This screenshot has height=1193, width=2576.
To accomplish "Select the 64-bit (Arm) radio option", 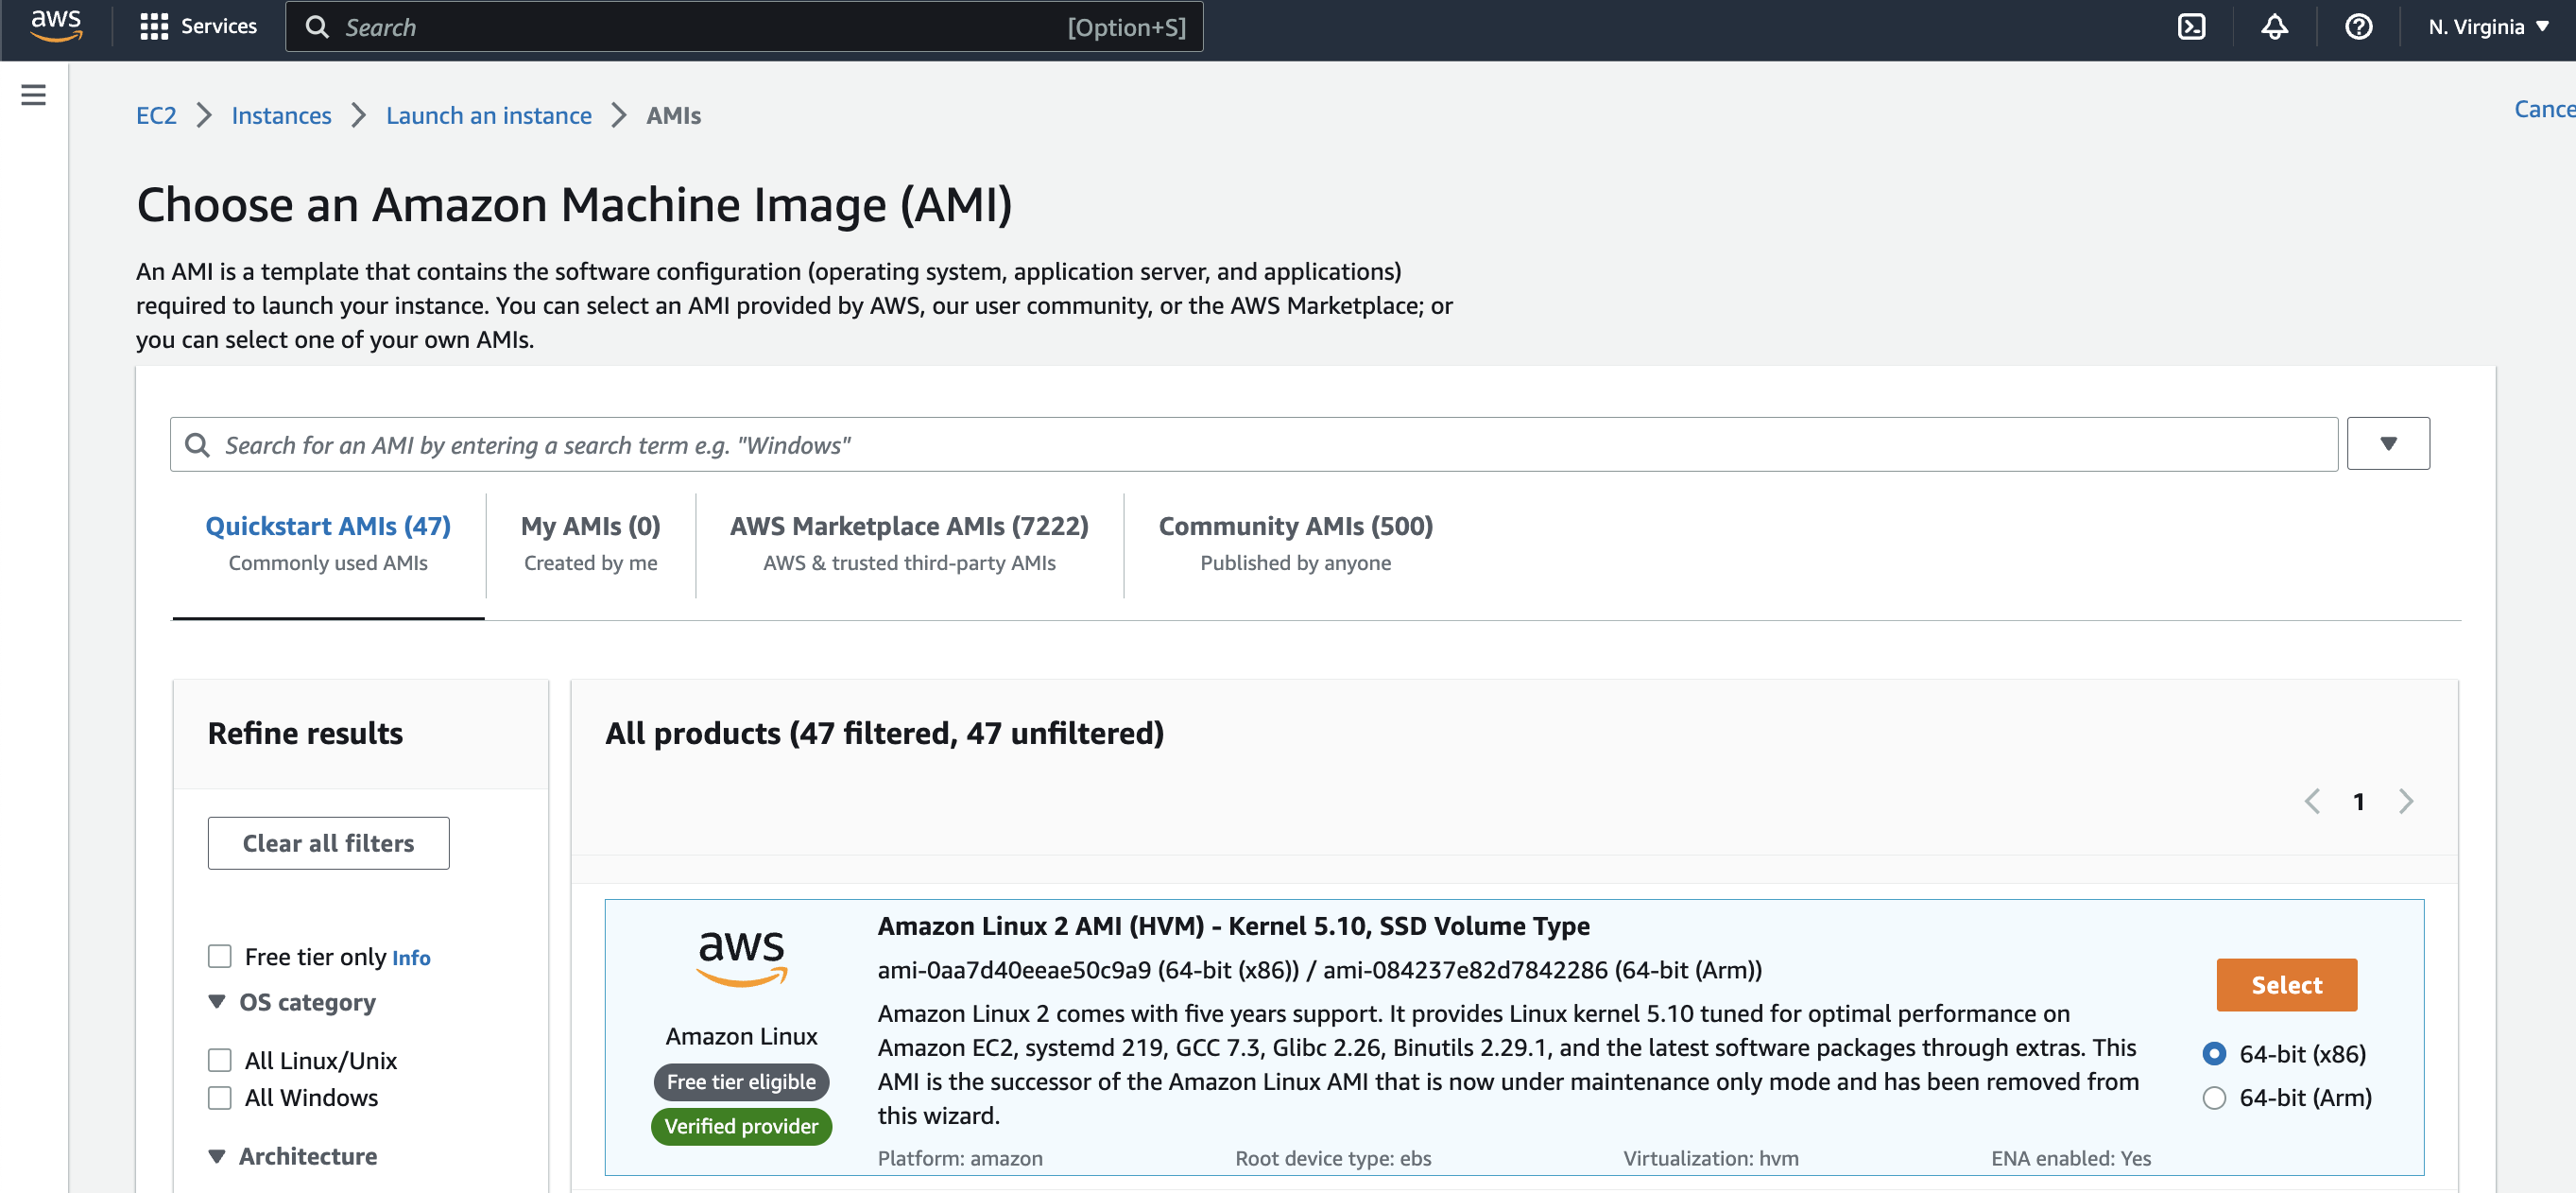I will [2214, 1097].
